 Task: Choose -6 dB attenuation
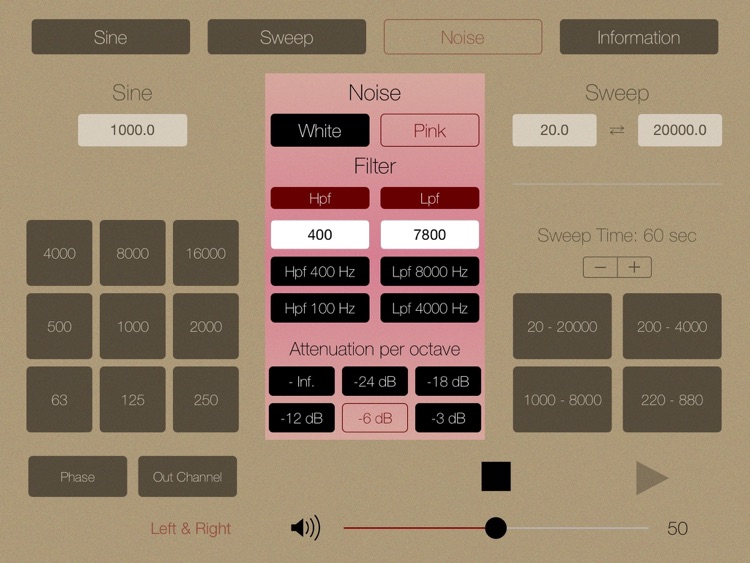[375, 418]
